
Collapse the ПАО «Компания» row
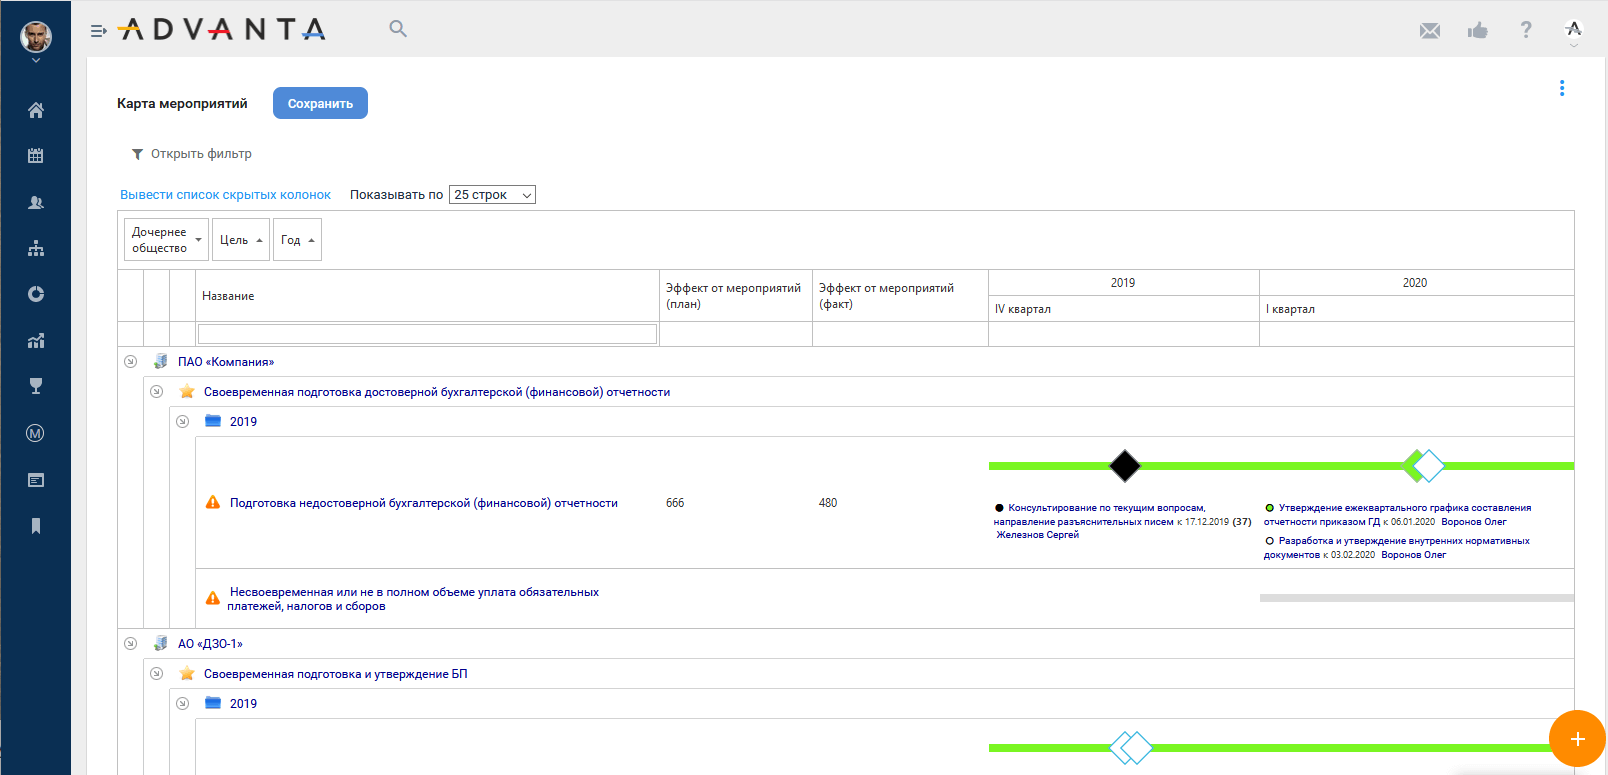click(x=130, y=362)
